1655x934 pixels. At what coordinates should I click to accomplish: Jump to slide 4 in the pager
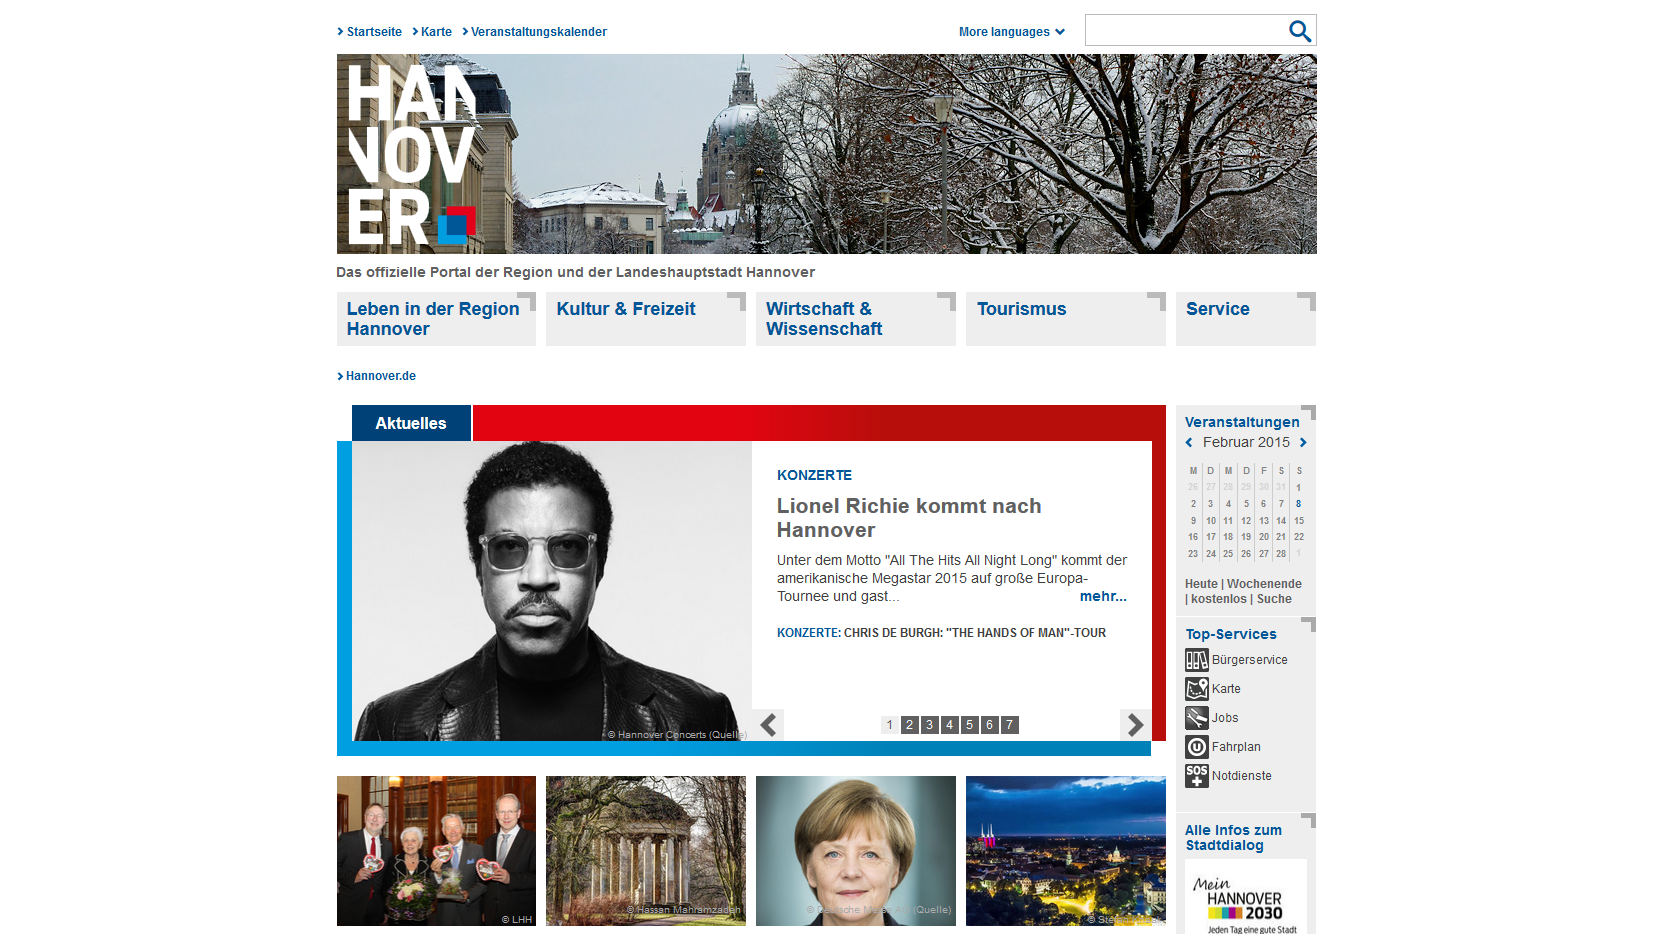[x=949, y=725]
